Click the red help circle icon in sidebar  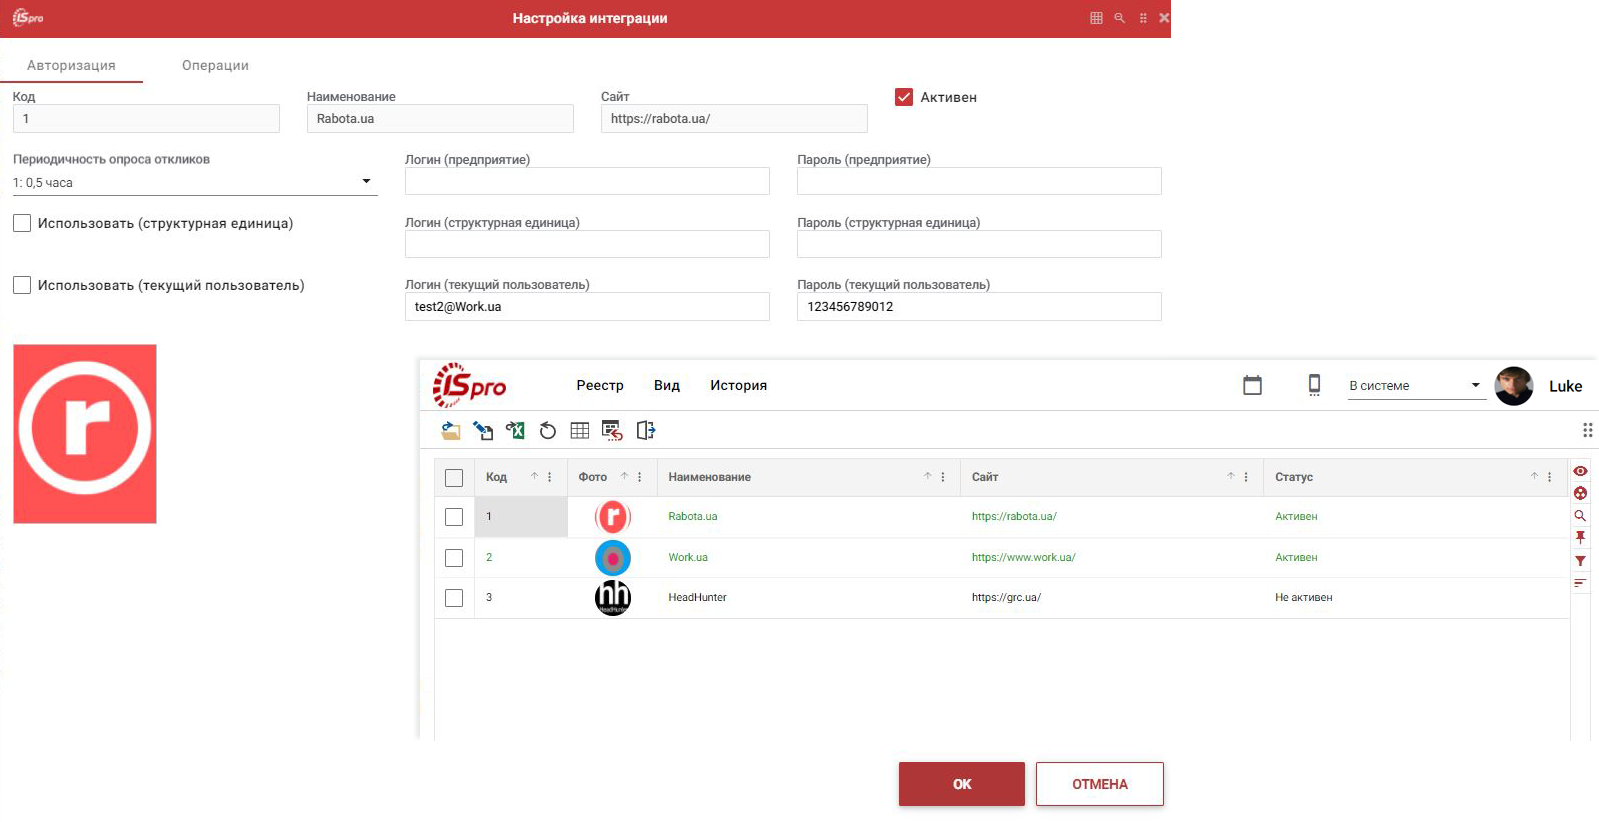coord(1580,493)
